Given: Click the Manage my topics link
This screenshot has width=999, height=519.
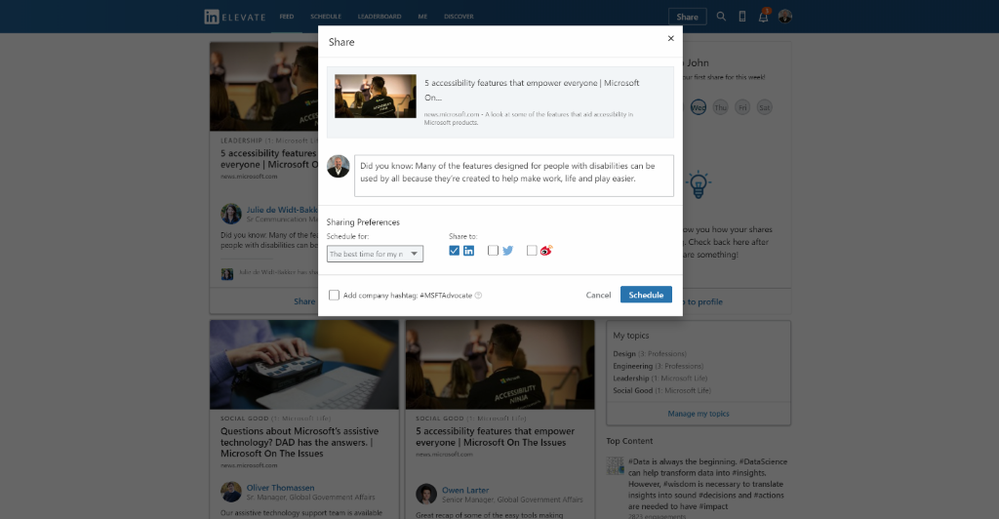Looking at the screenshot, I should [698, 414].
